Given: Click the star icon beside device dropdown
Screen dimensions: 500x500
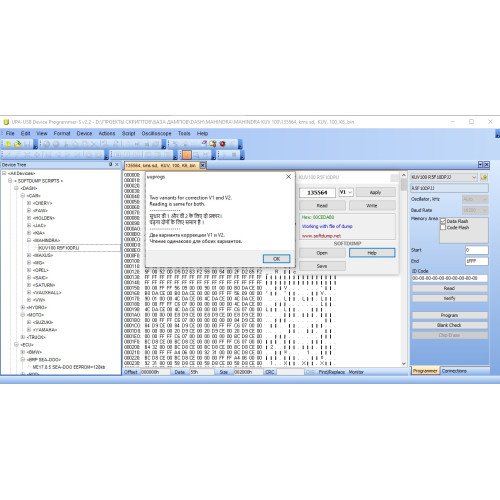Looking at the screenshot, I should coord(484,177).
